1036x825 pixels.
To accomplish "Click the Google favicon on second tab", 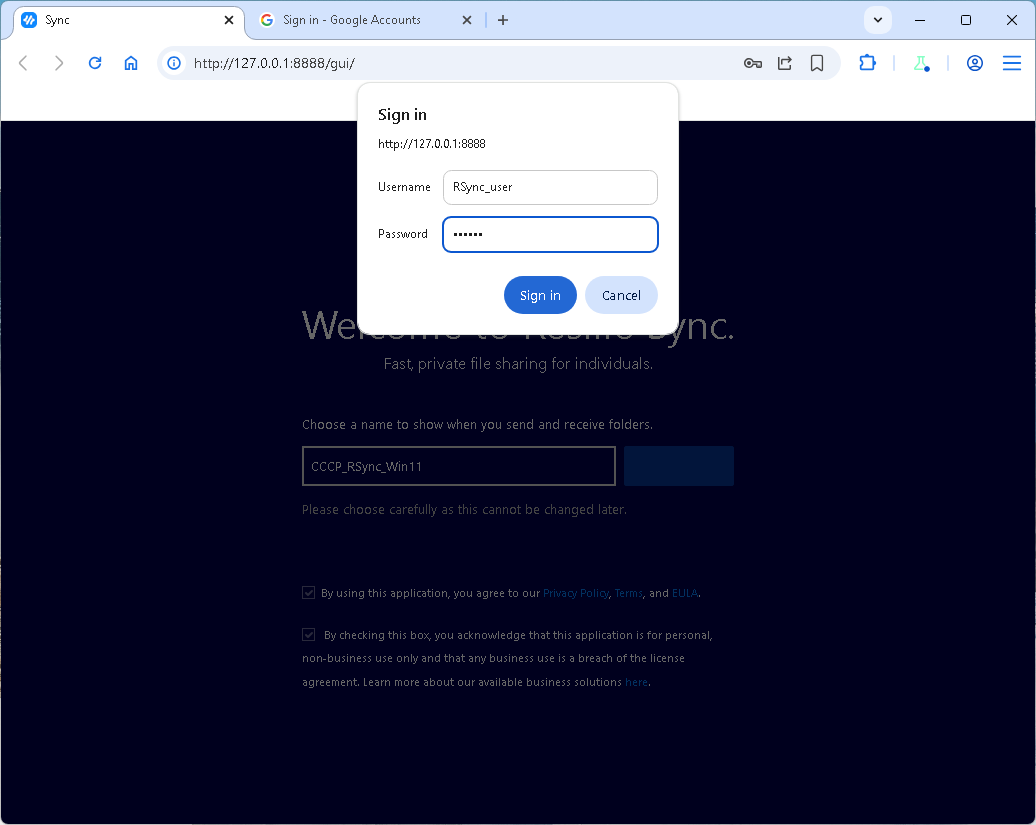I will [x=267, y=20].
